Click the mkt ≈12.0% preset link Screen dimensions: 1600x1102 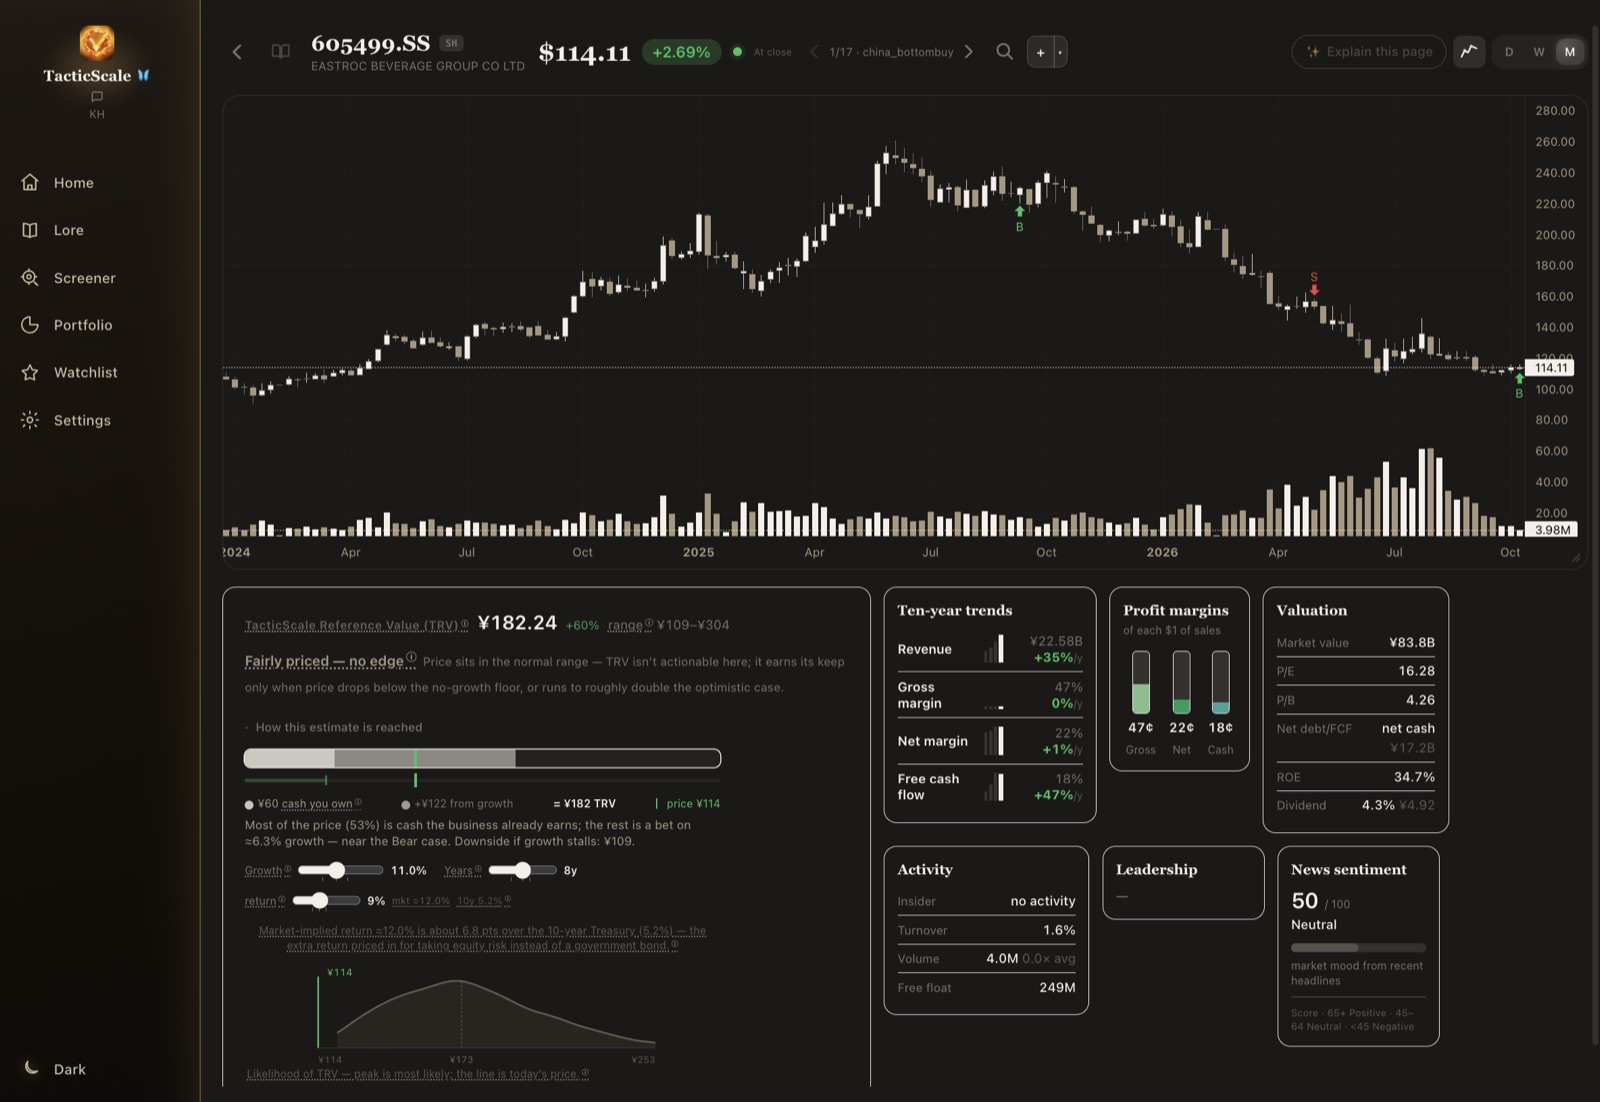[421, 901]
